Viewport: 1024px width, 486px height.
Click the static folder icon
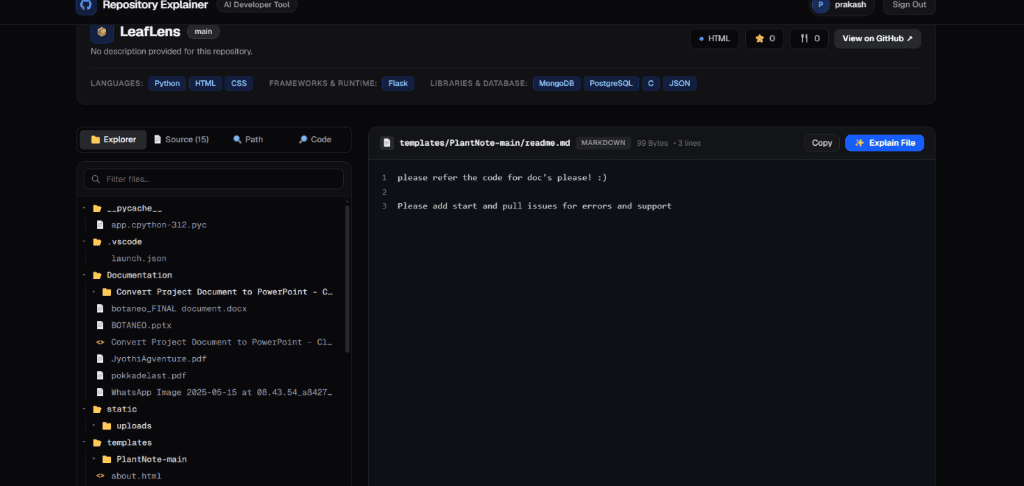coord(97,409)
